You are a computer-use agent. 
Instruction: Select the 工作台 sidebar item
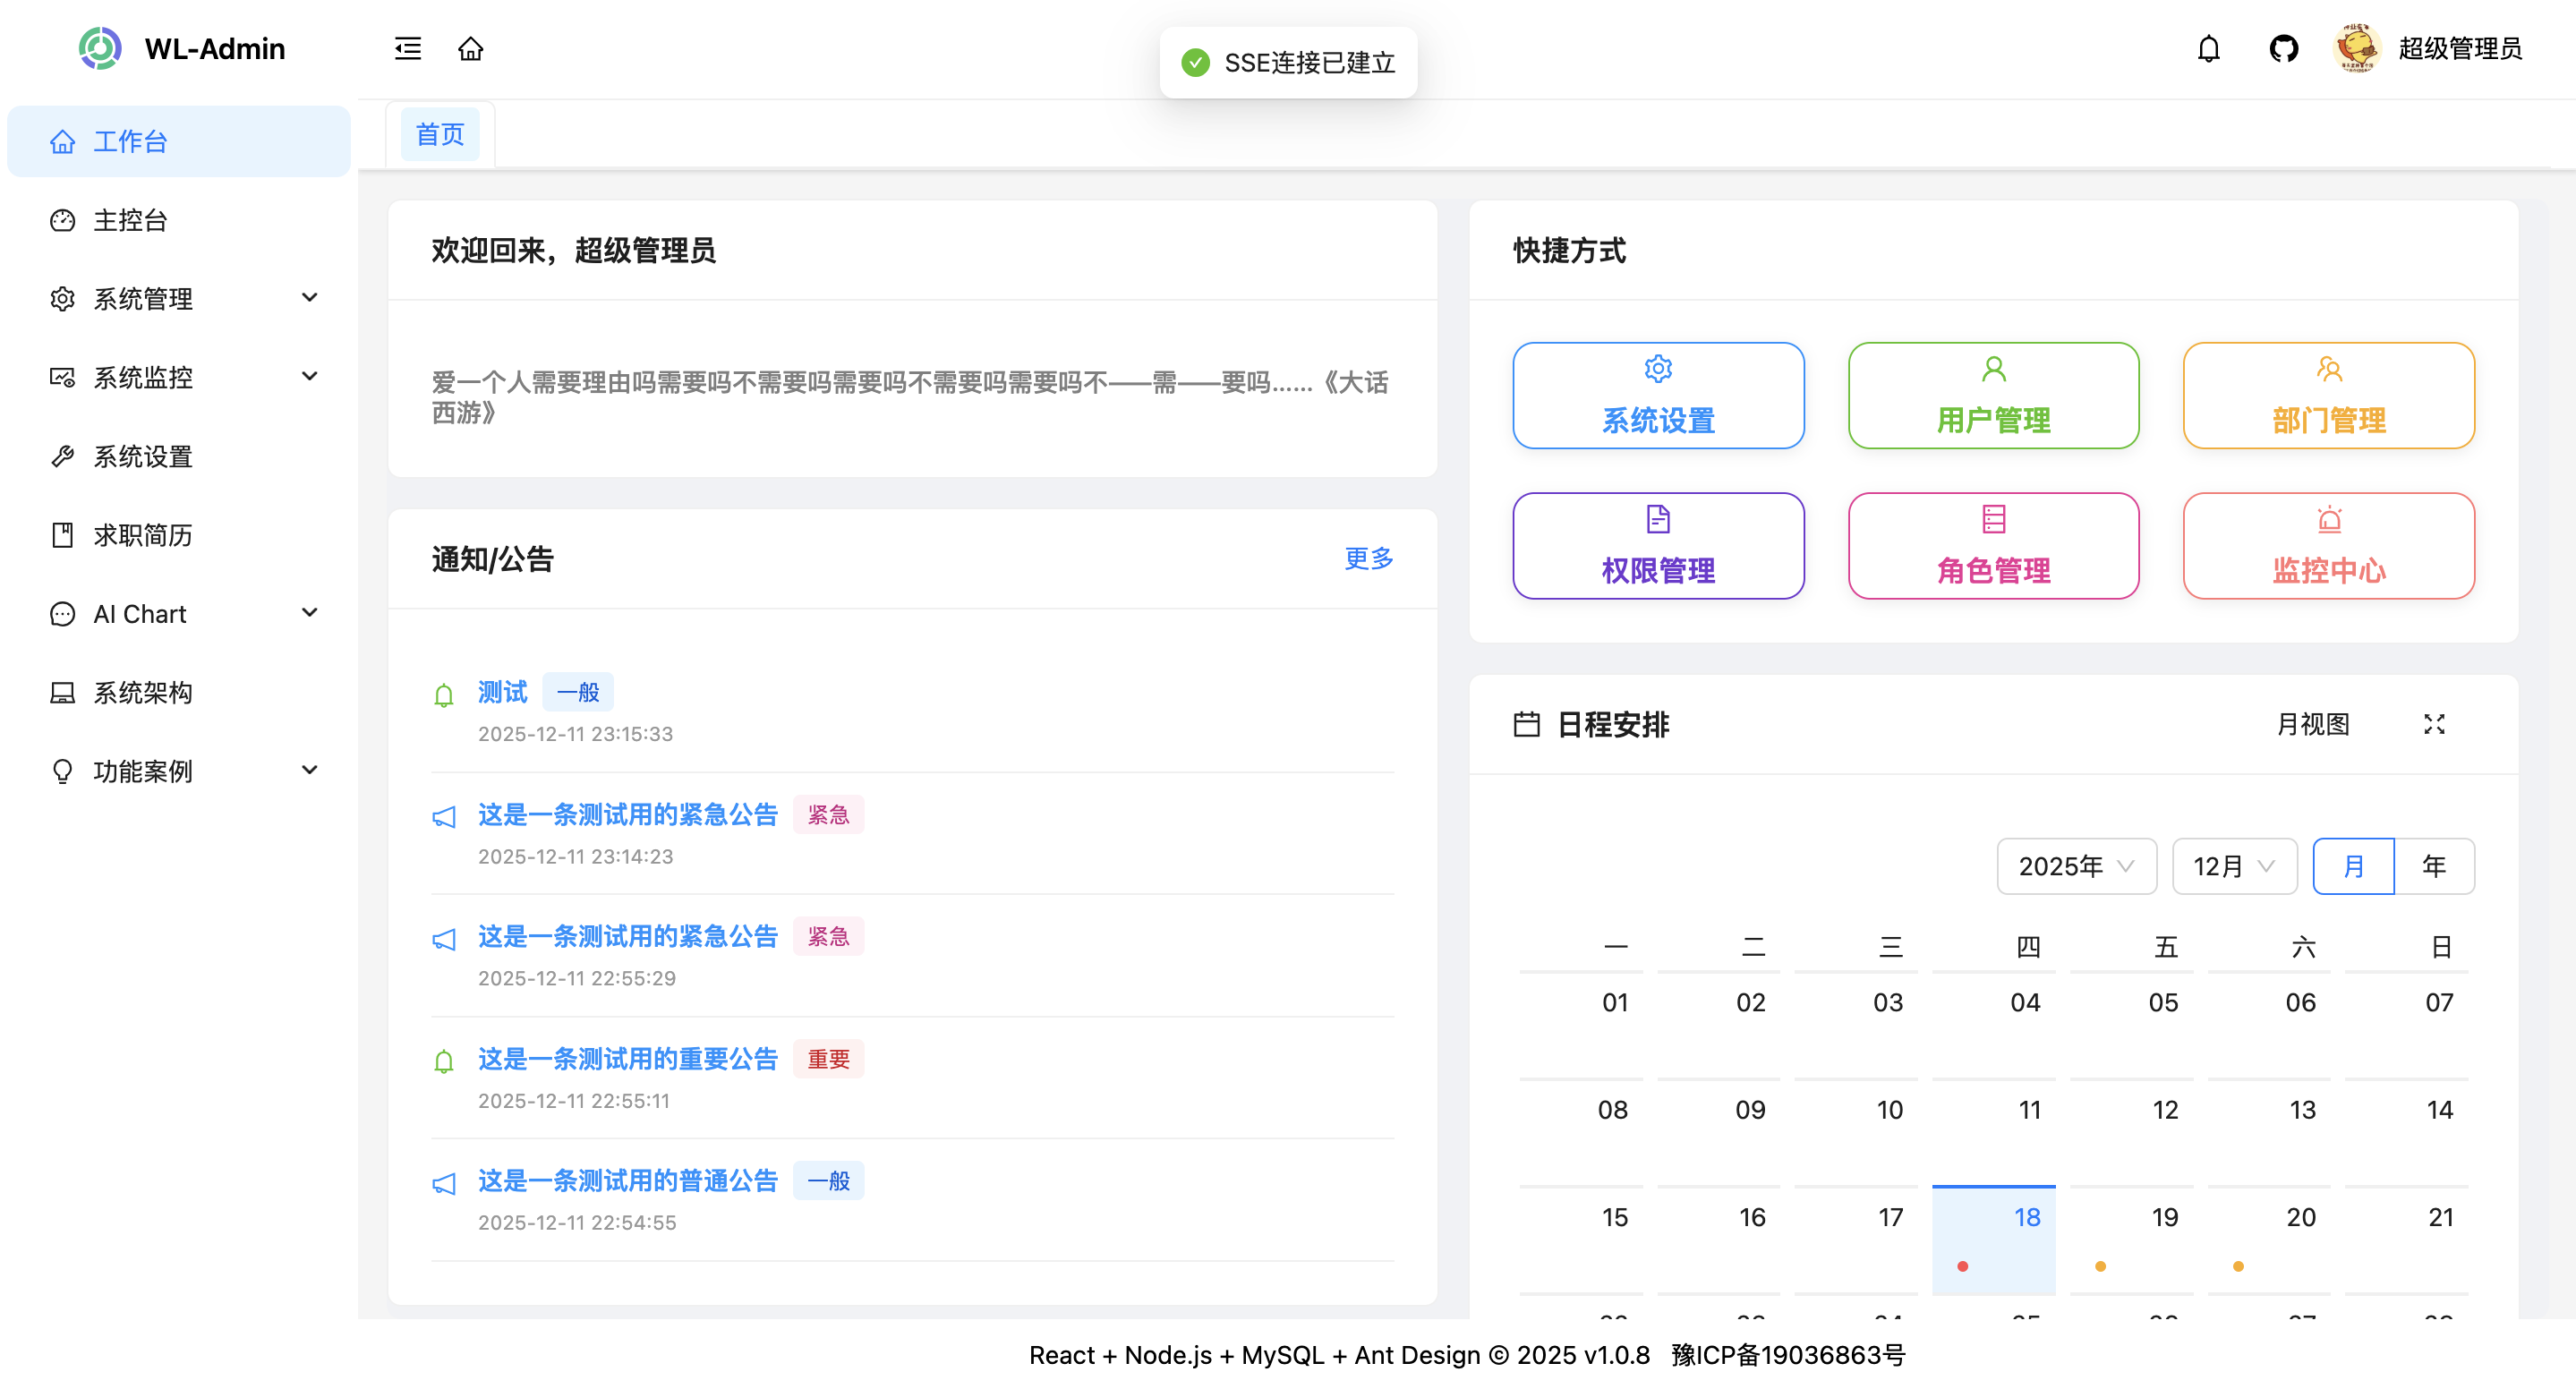click(129, 141)
